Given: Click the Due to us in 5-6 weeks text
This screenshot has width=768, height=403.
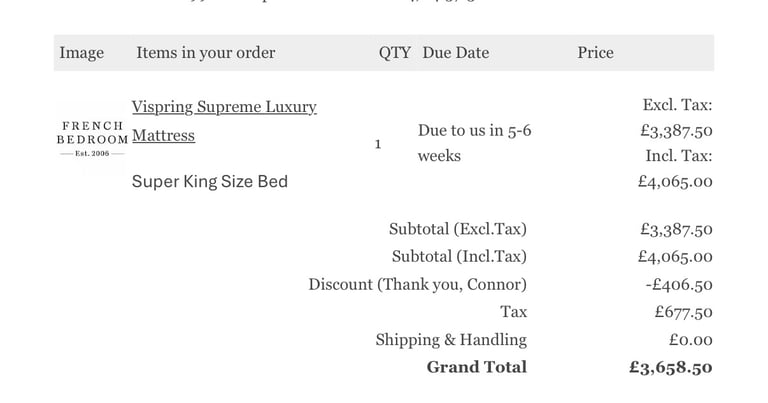Looking at the screenshot, I should tap(474, 143).
